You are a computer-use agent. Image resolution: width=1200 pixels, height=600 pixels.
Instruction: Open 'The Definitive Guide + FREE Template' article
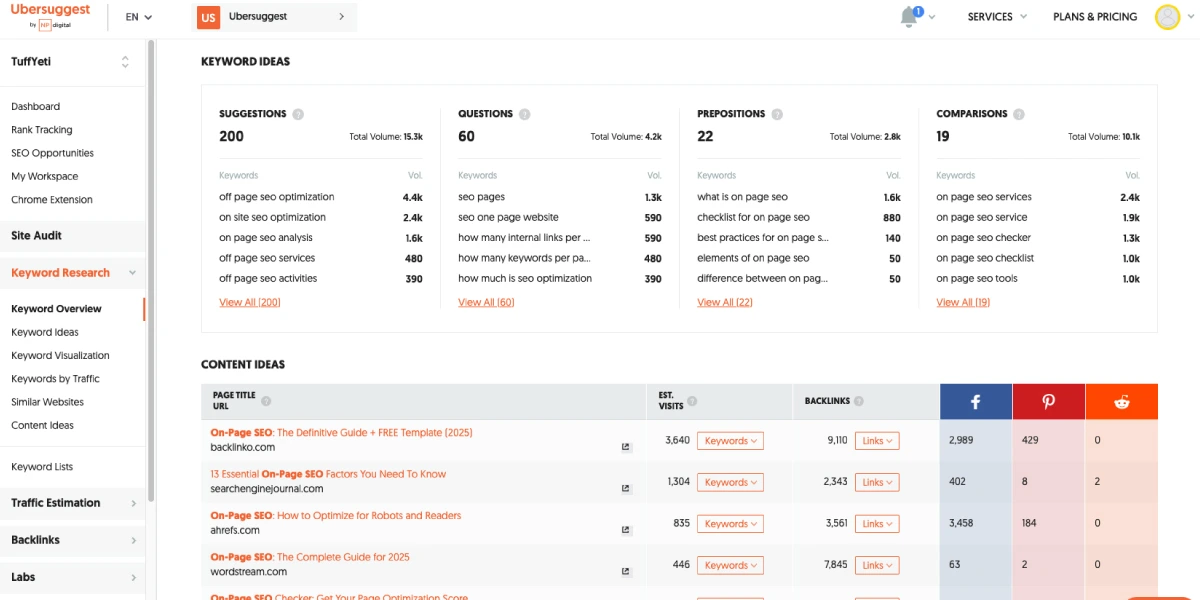coord(341,433)
